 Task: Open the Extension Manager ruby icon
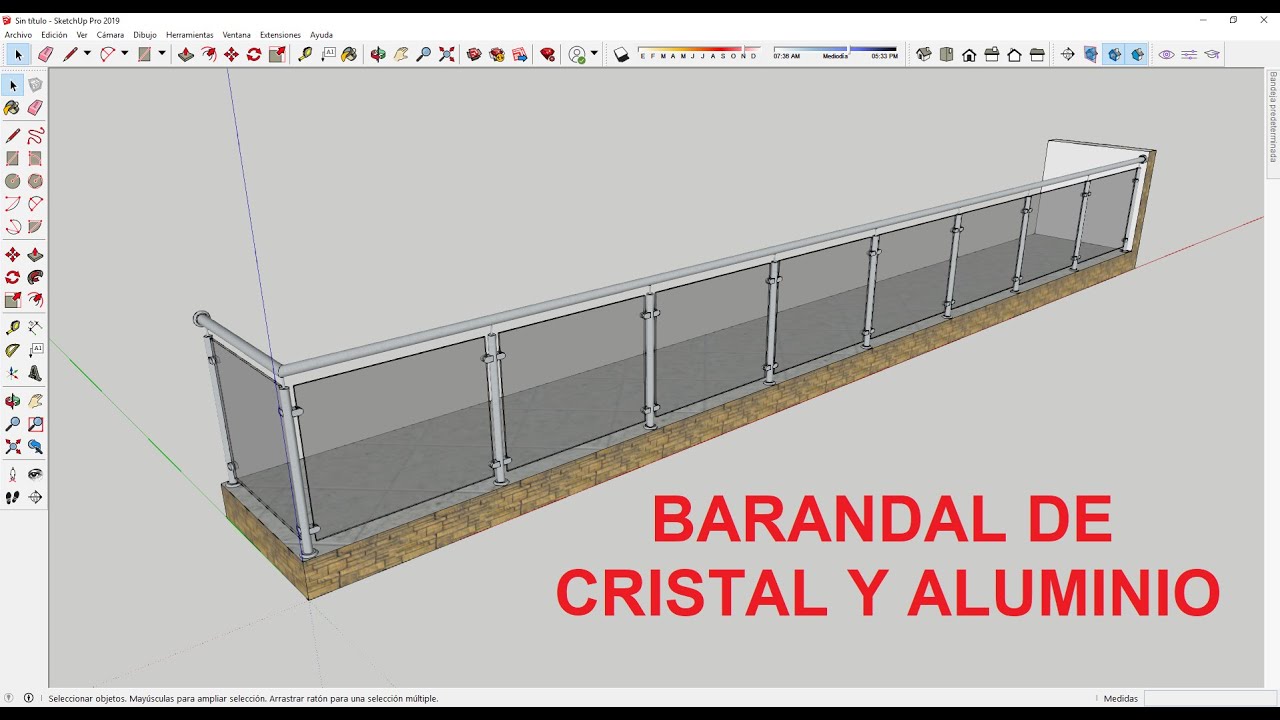pyautogui.click(x=547, y=54)
